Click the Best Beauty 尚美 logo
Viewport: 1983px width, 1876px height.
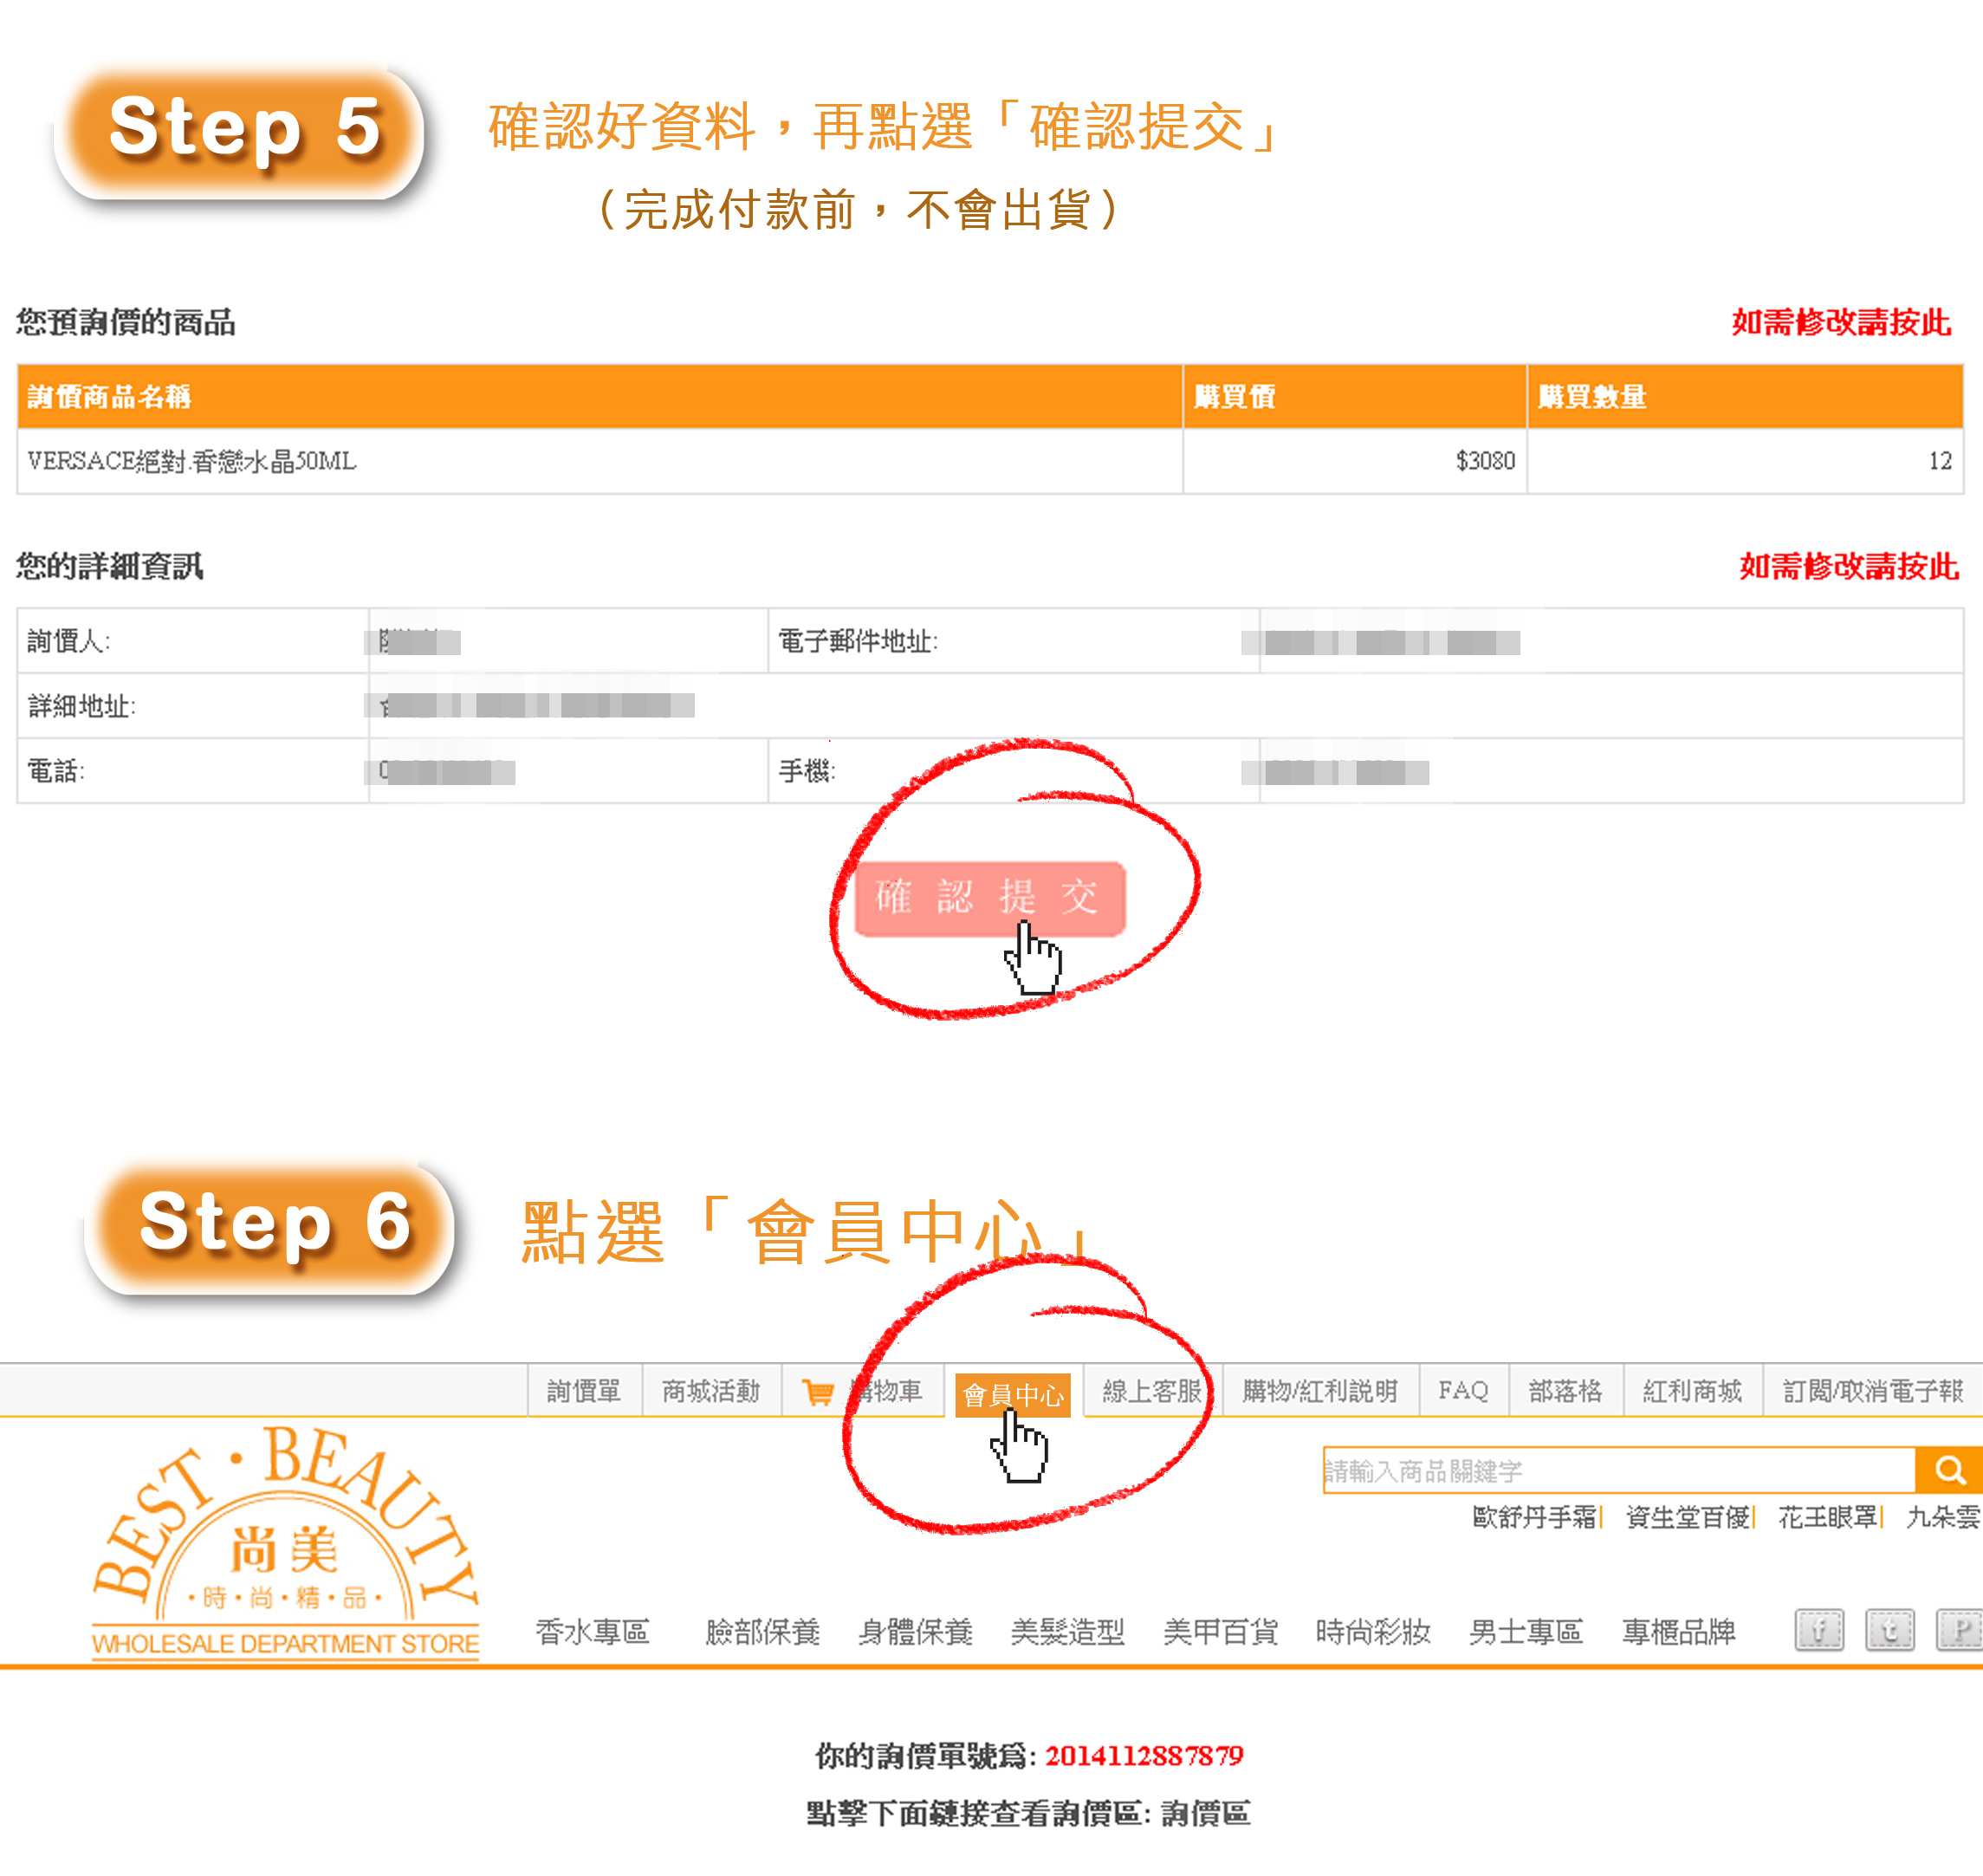coord(286,1545)
